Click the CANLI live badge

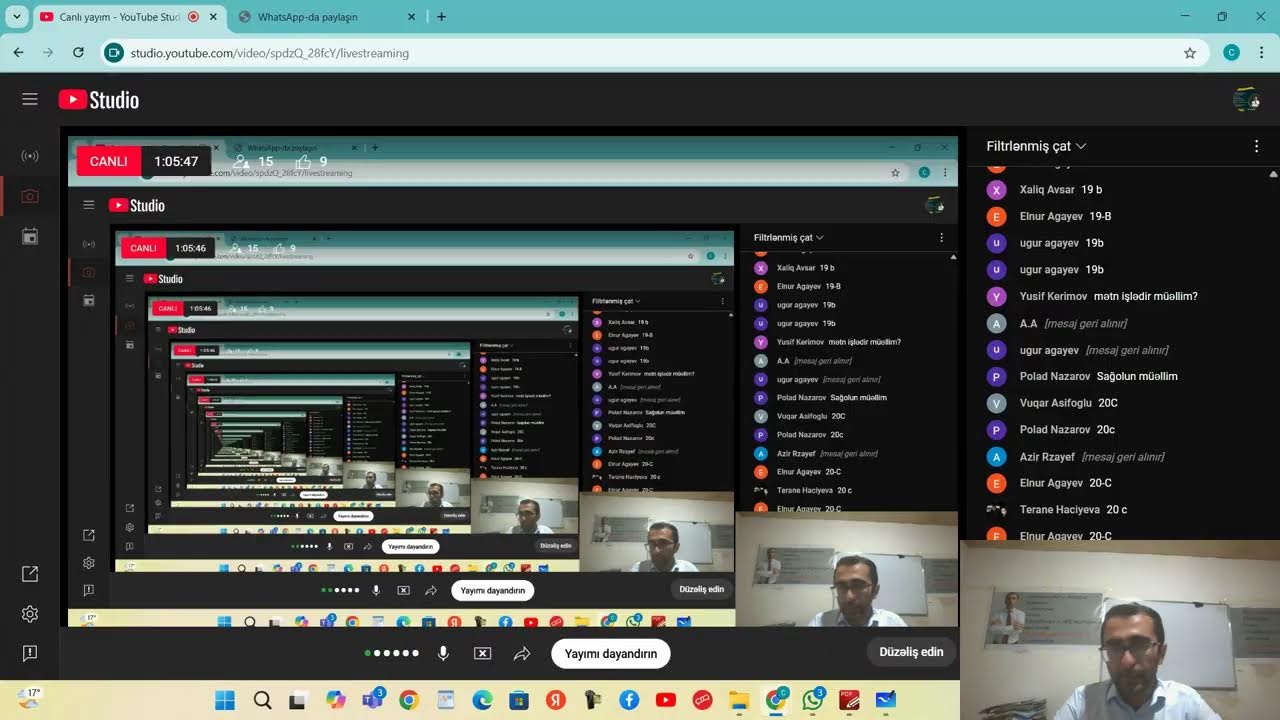tap(109, 161)
